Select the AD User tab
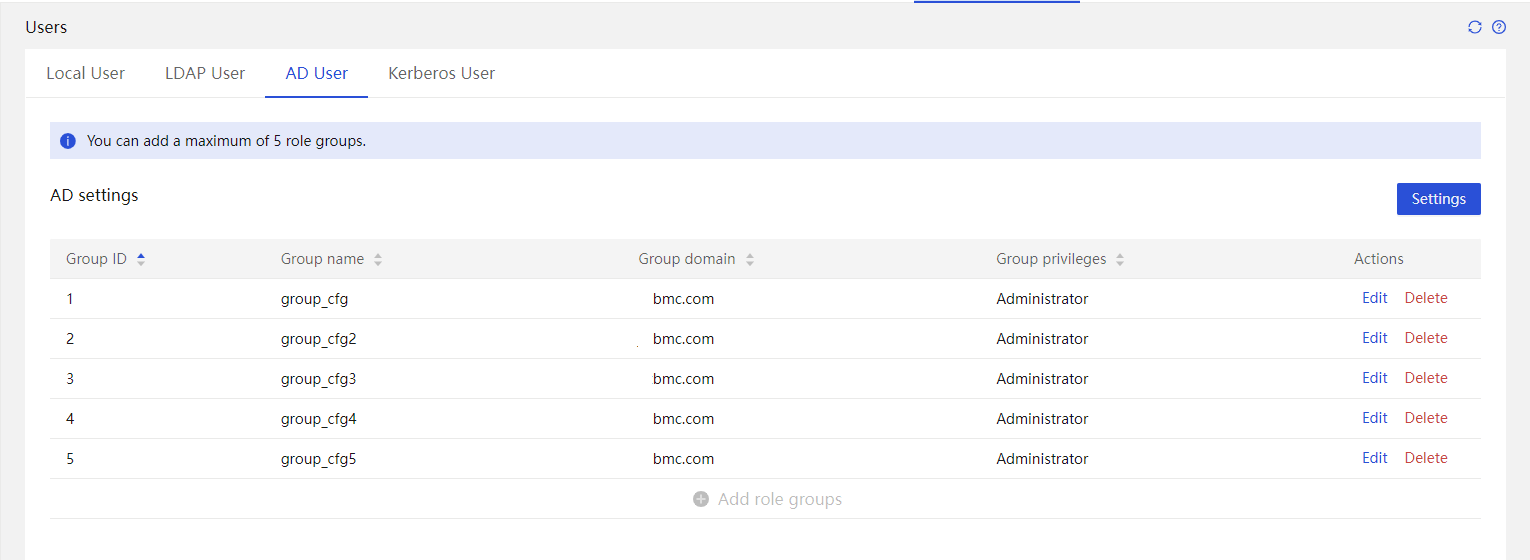Image resolution: width=1530 pixels, height=560 pixels. click(317, 73)
